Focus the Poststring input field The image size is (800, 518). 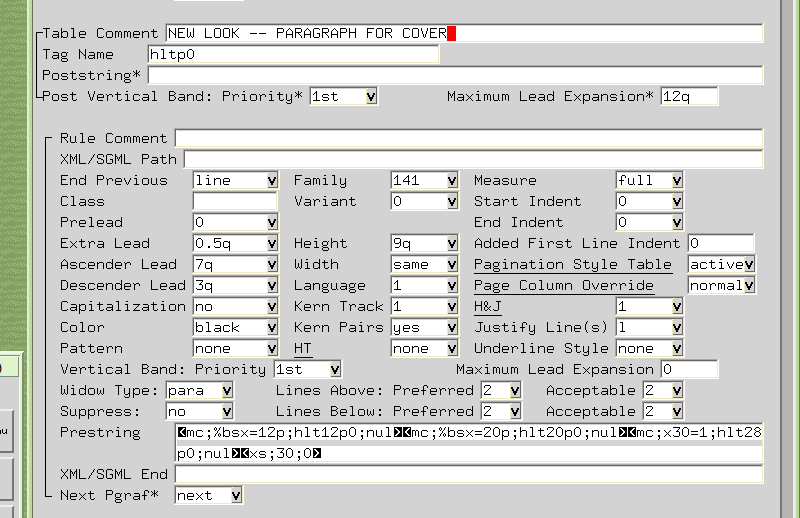[455, 75]
